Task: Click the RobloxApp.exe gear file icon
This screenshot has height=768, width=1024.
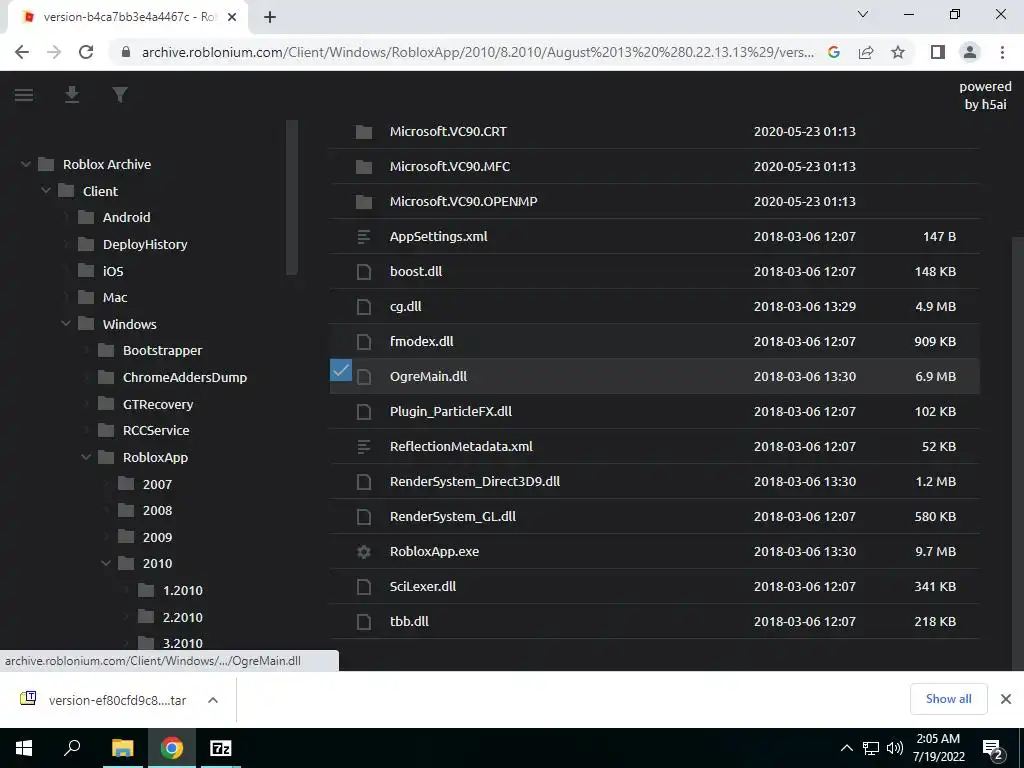Action: [x=364, y=552]
